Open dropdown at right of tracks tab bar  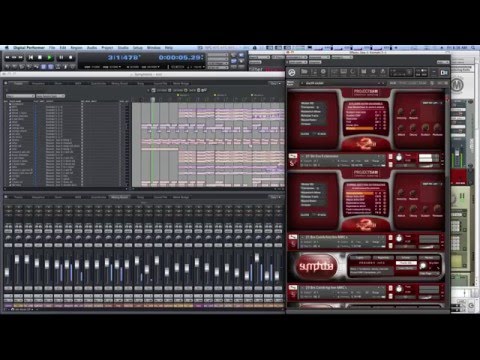[x=274, y=83]
